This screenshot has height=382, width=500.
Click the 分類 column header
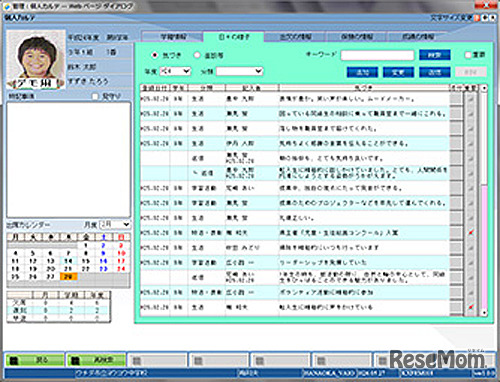[x=207, y=88]
